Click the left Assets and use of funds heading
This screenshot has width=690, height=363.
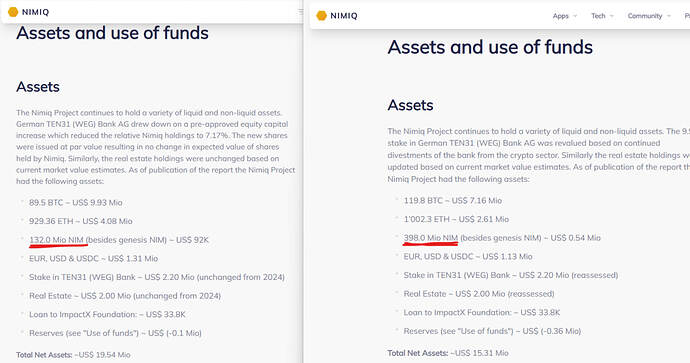[x=112, y=33]
